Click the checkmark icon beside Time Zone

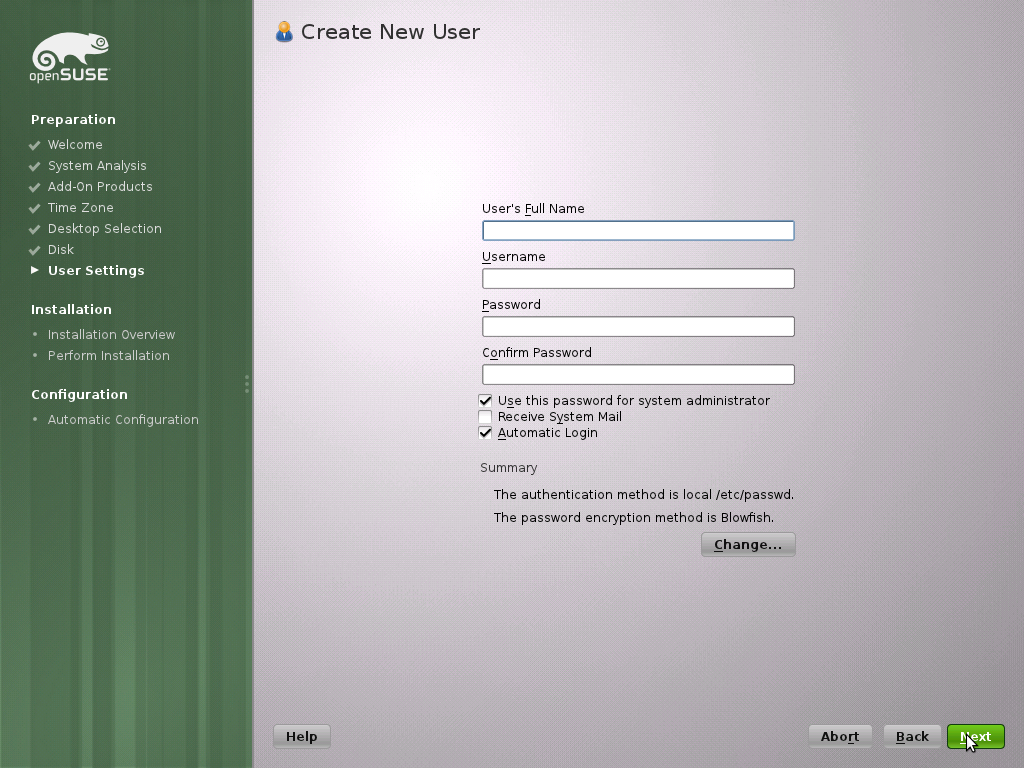point(35,208)
